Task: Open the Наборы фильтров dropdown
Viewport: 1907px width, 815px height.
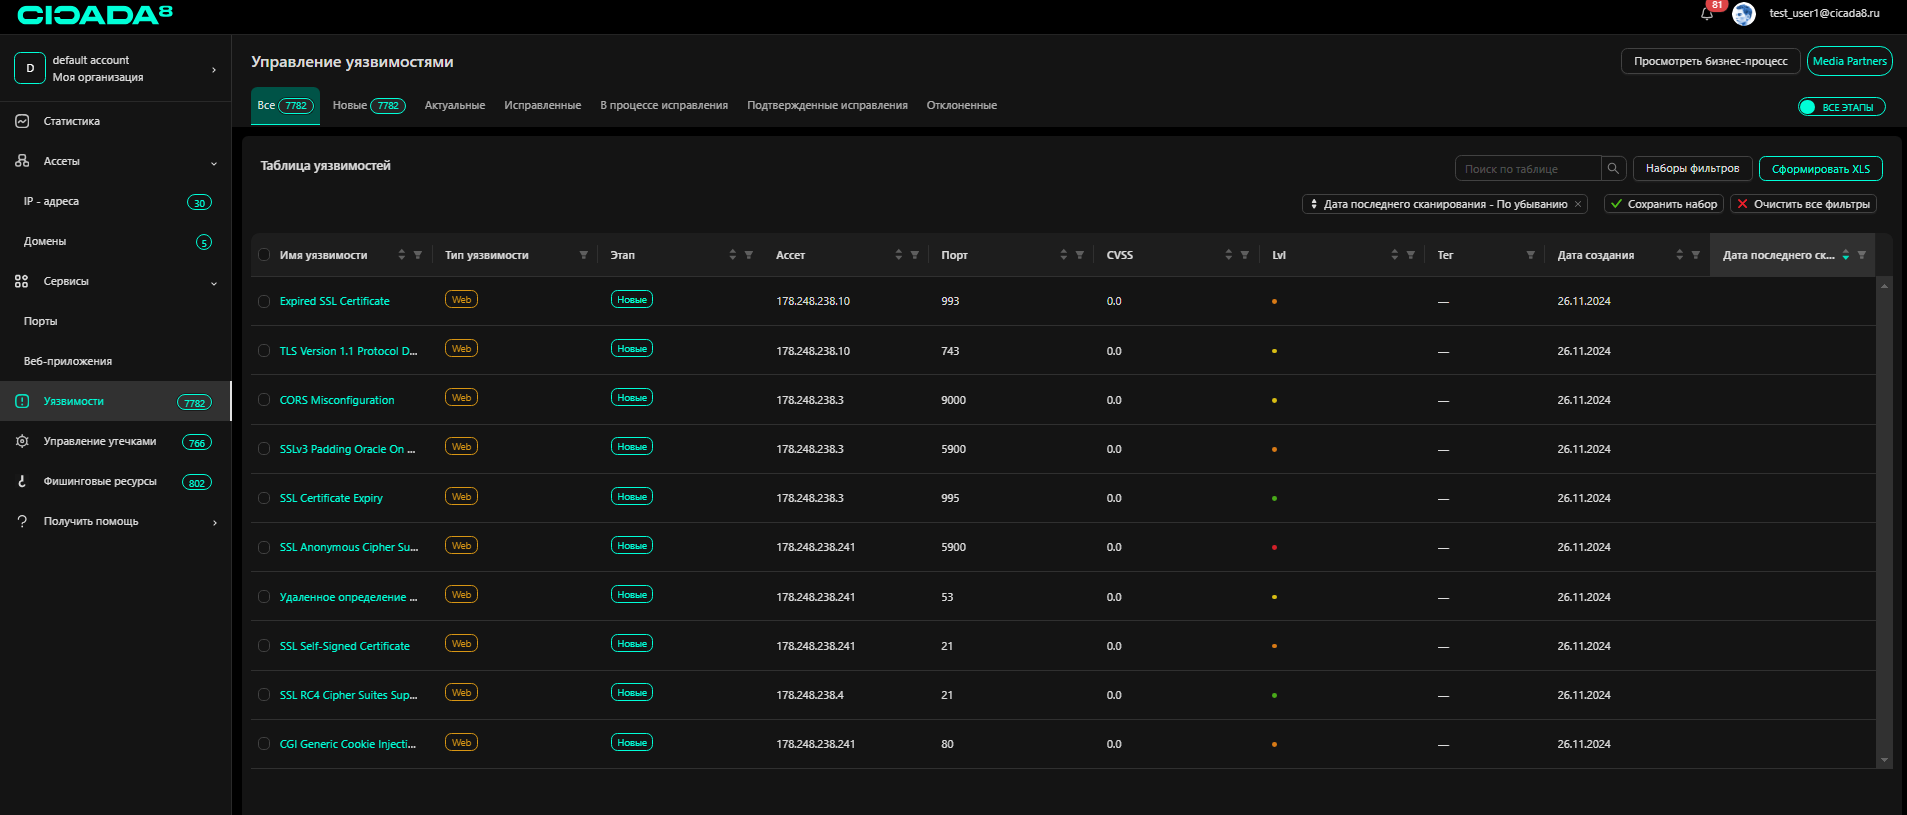Action: [x=1692, y=168]
